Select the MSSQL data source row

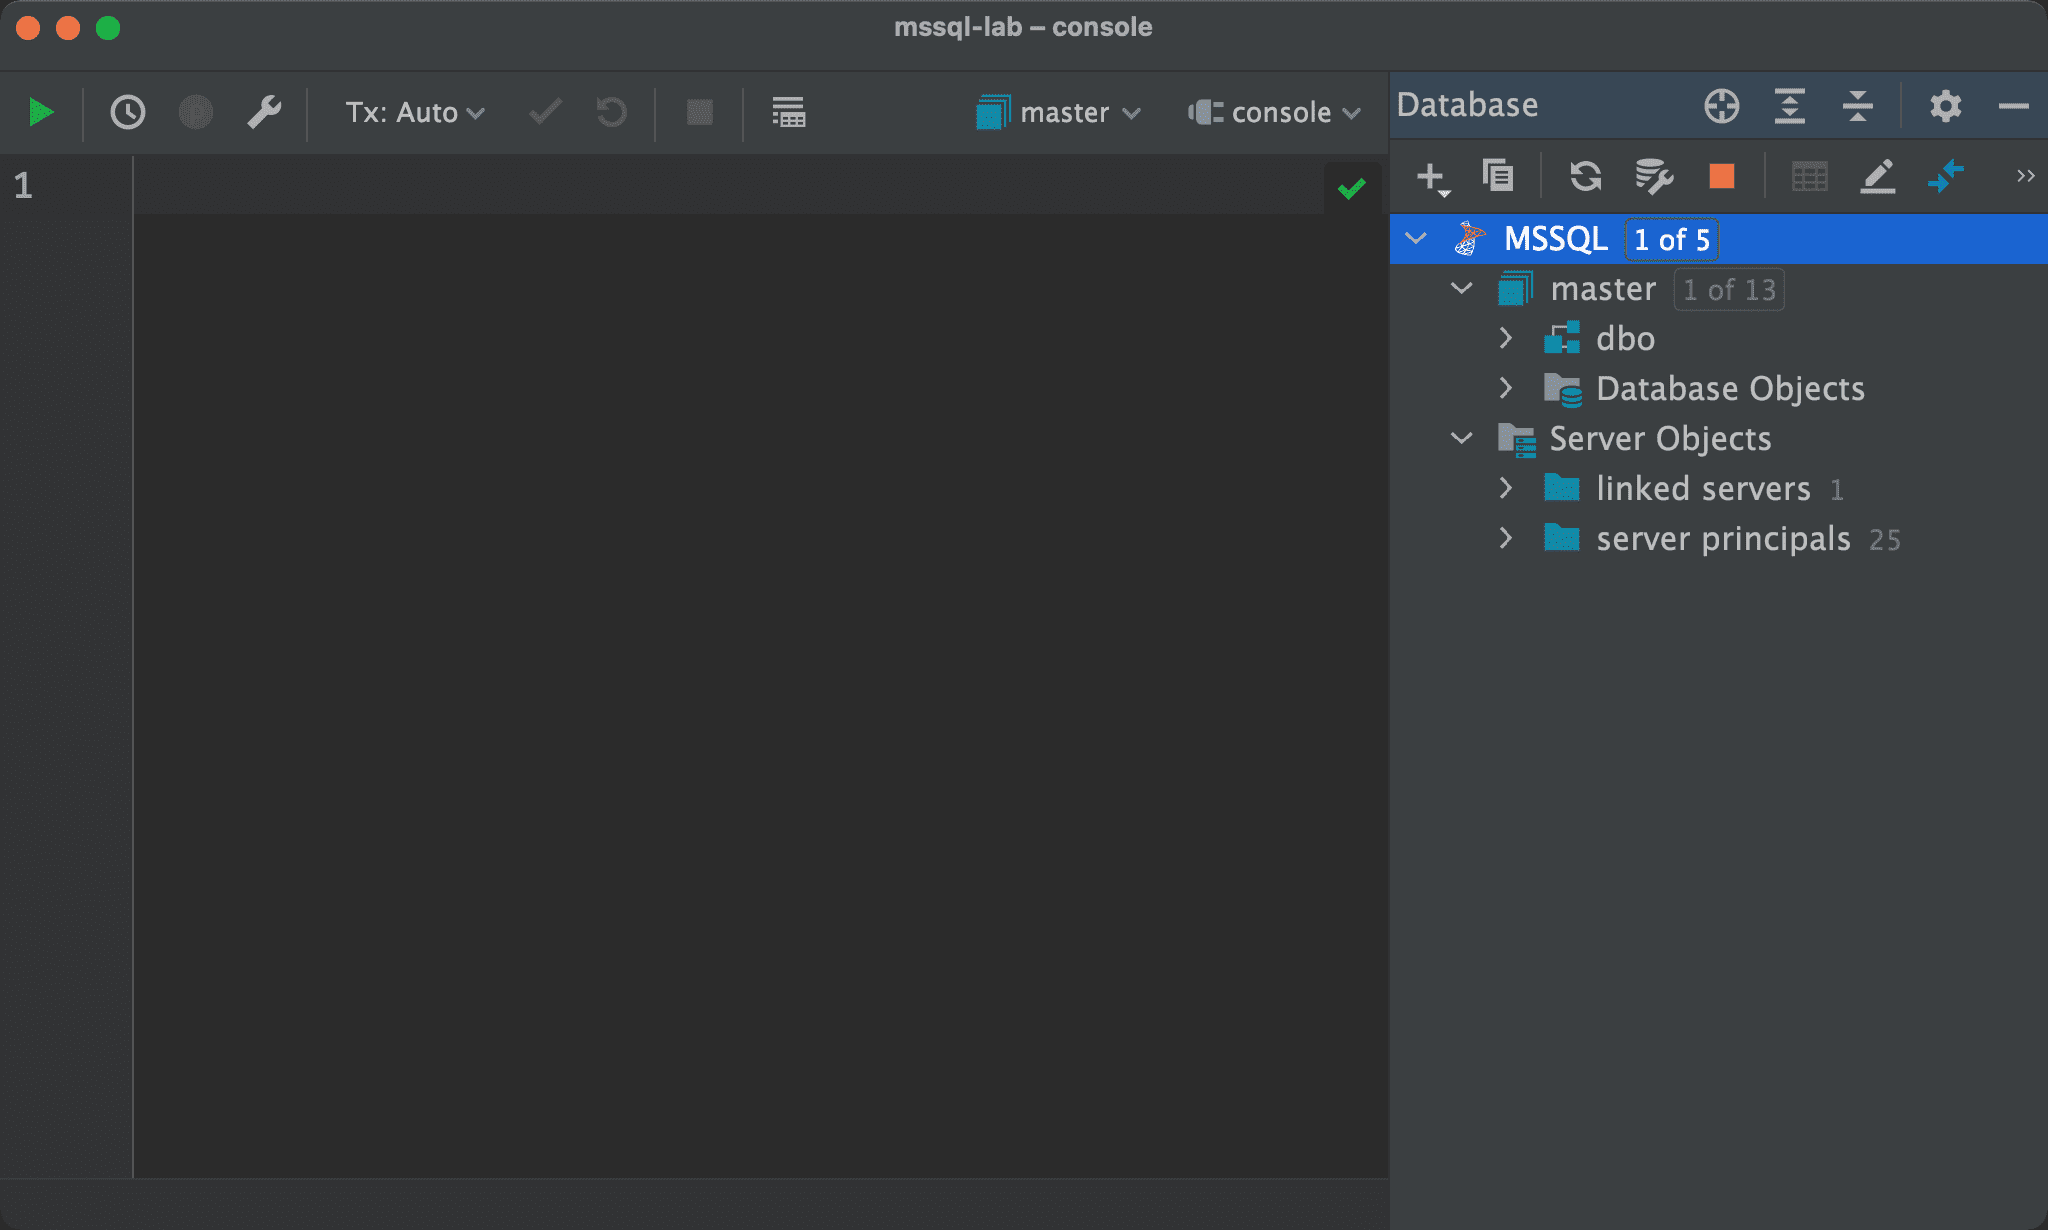point(1718,239)
